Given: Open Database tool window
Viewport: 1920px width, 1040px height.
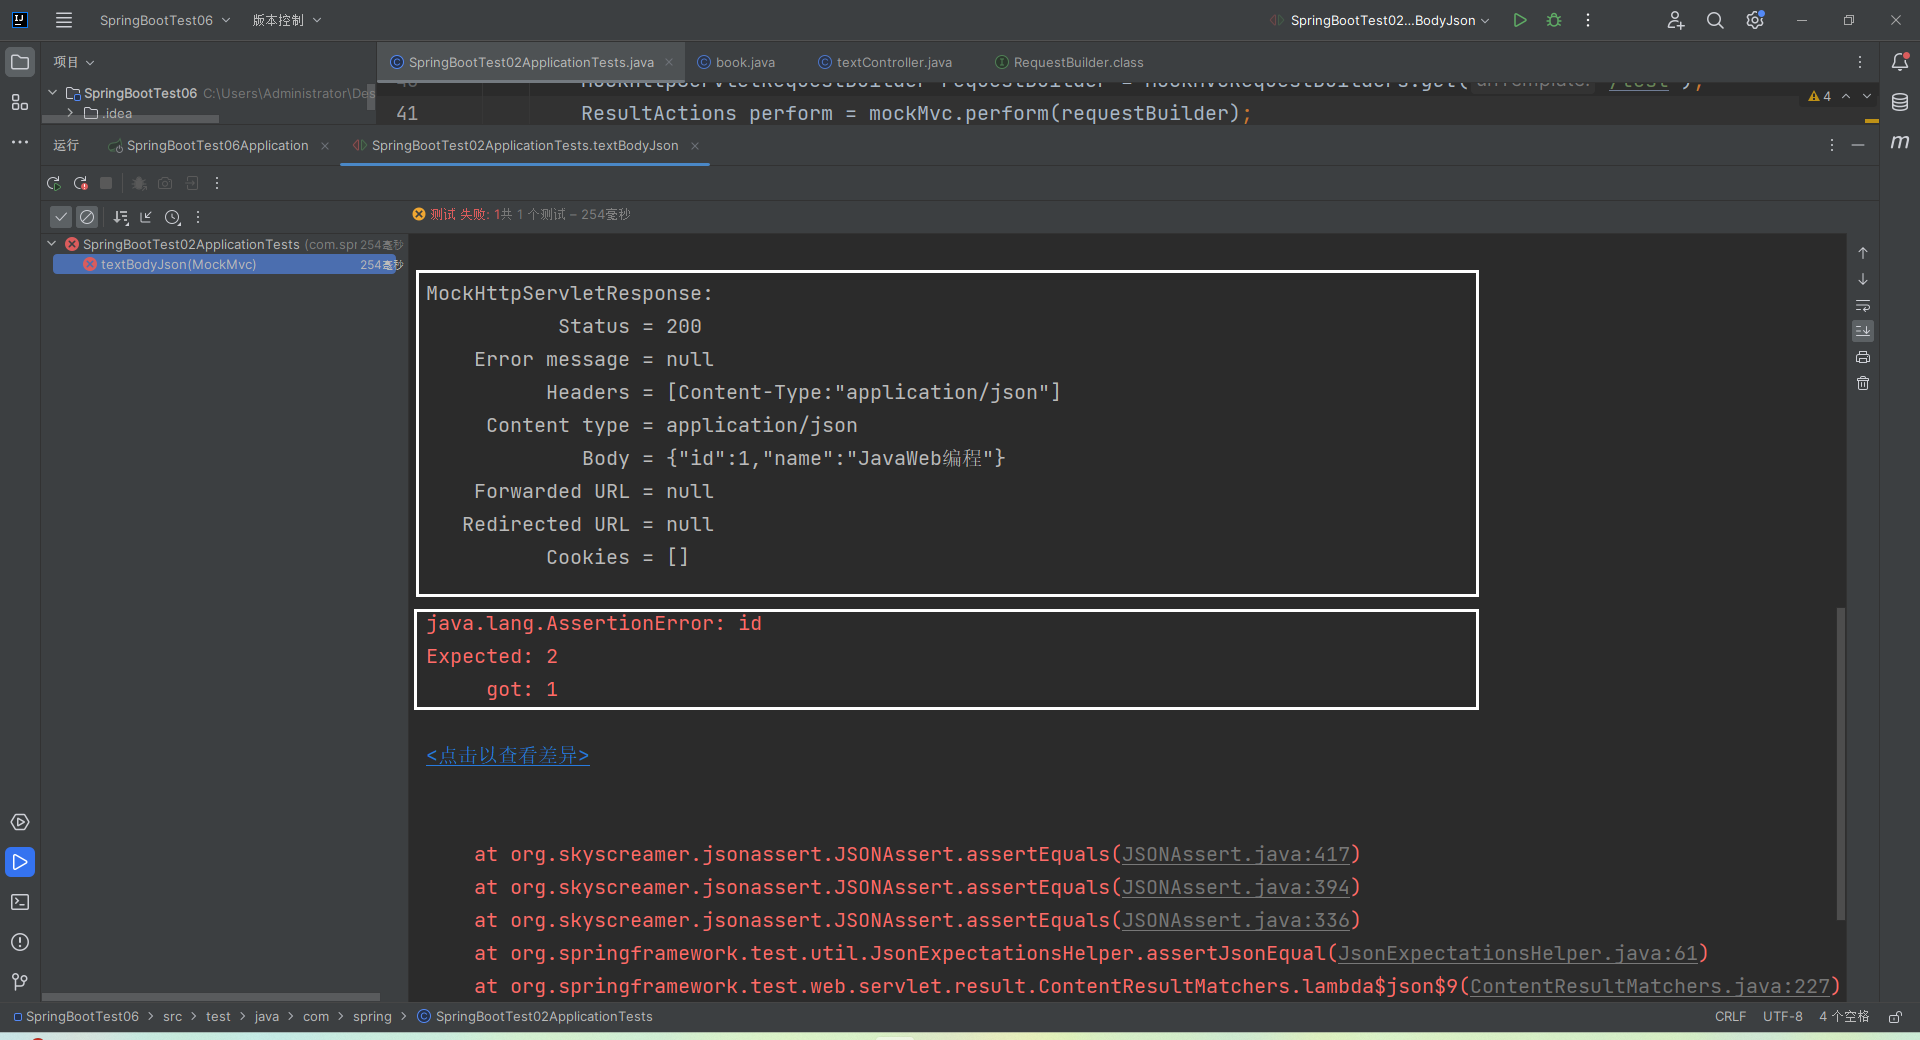Looking at the screenshot, I should click(1900, 102).
